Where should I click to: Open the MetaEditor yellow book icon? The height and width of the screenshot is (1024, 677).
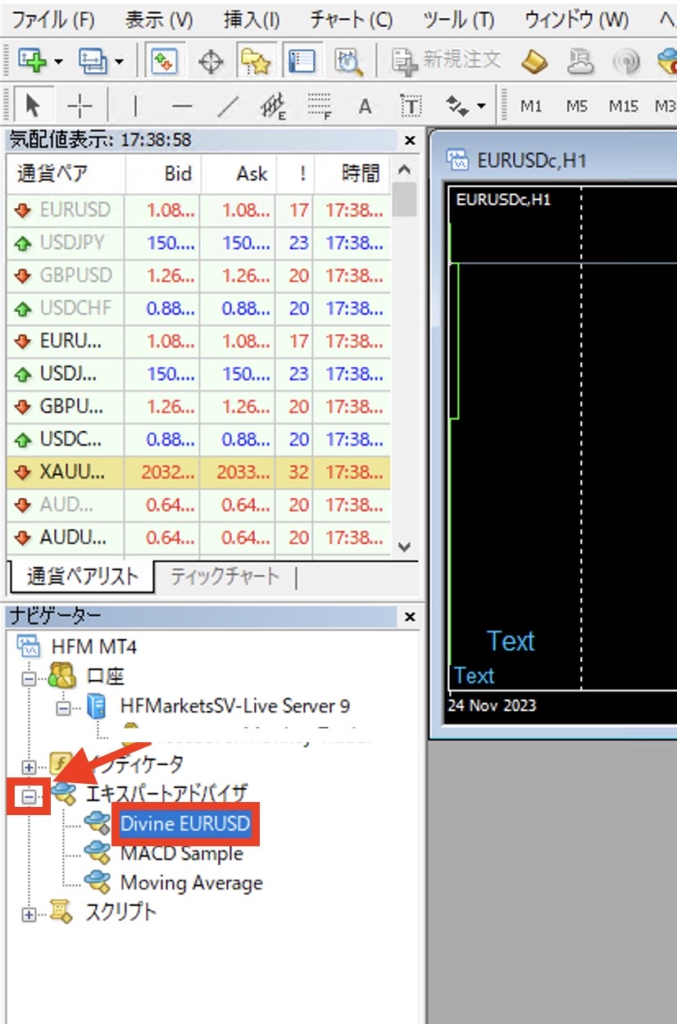tap(534, 62)
